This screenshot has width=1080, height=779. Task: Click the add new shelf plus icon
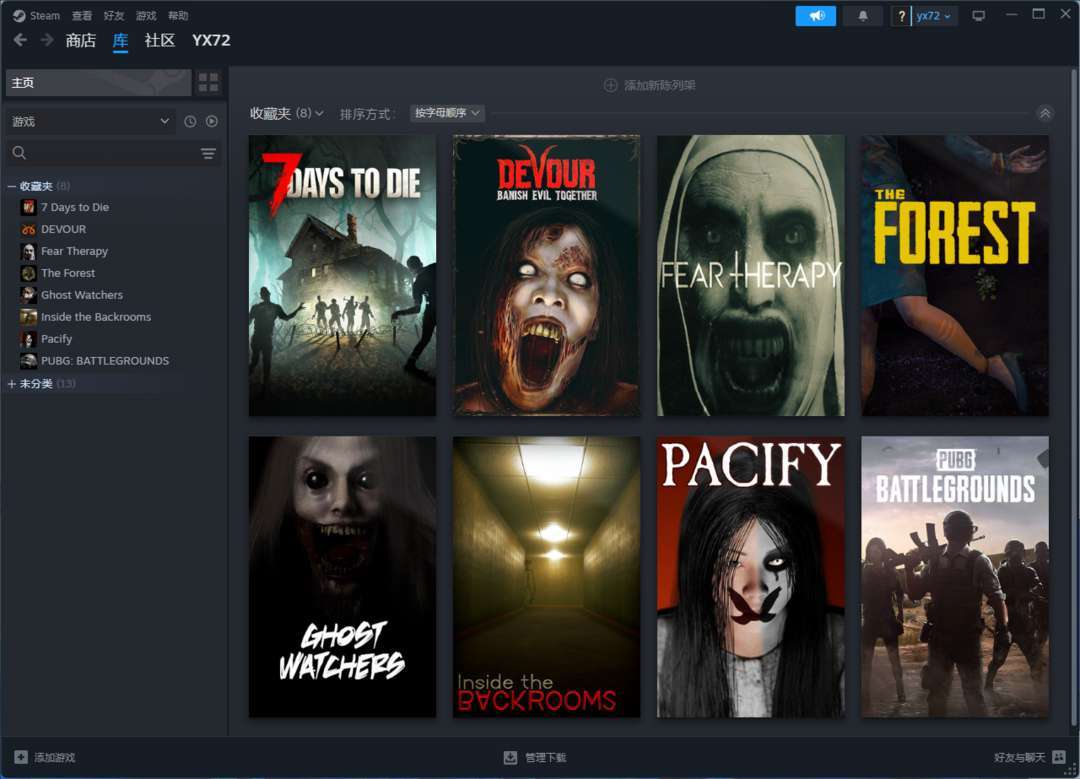(x=610, y=85)
